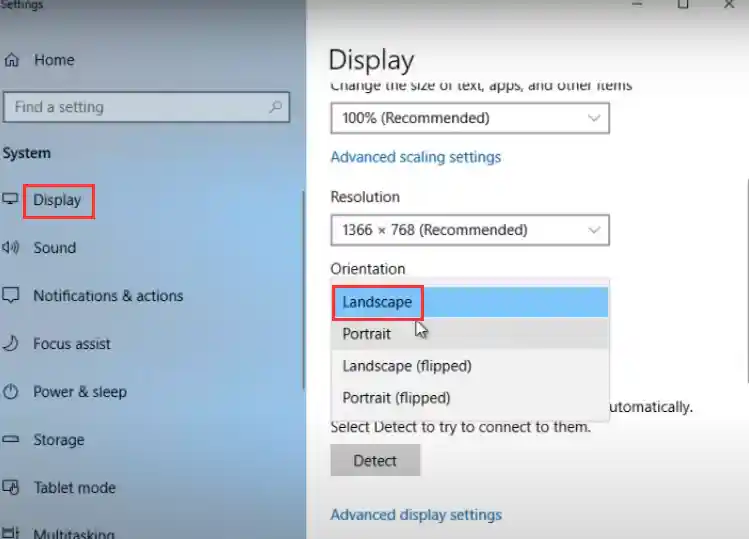Click the Notifications & actions icon
749x539 pixels.
(x=11, y=296)
